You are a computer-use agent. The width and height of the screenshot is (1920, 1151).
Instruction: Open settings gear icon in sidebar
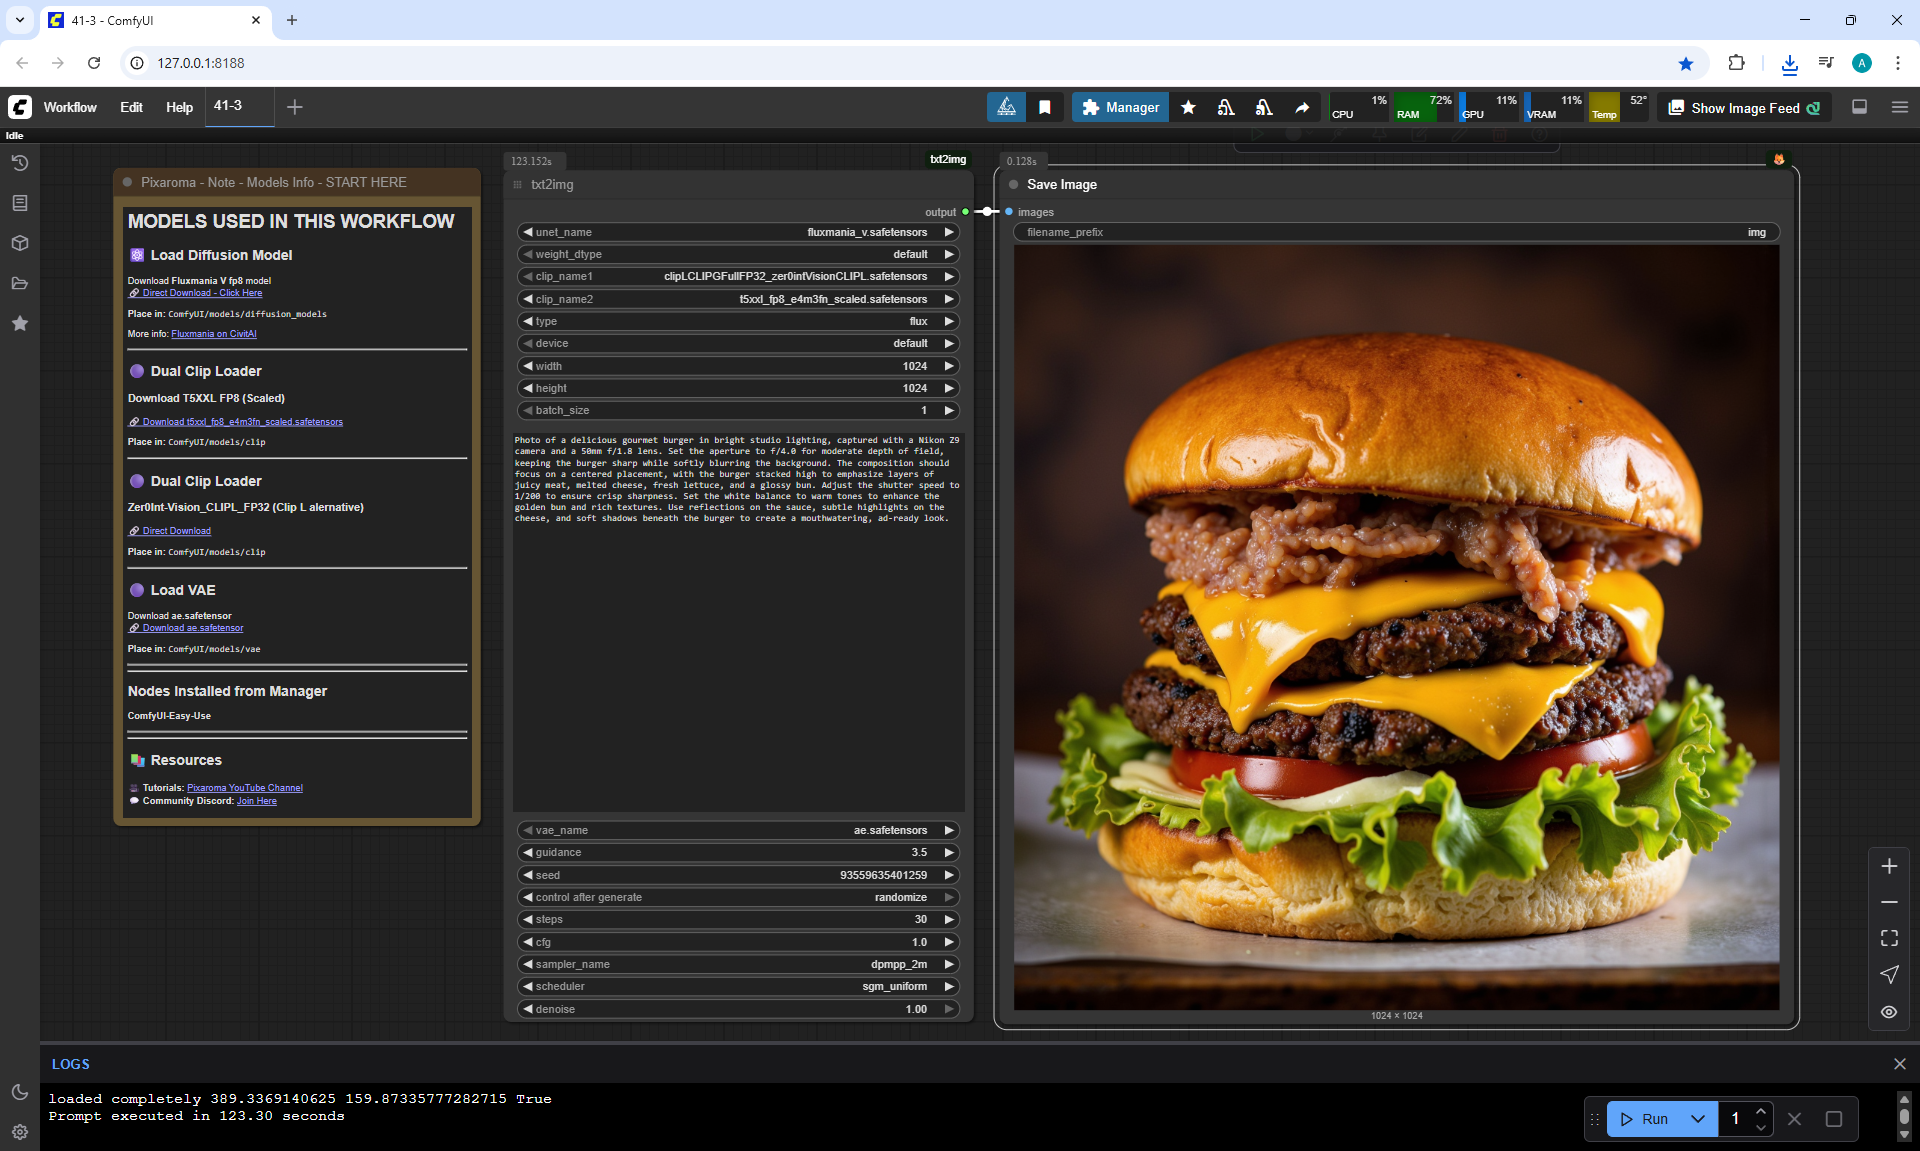click(x=19, y=1132)
